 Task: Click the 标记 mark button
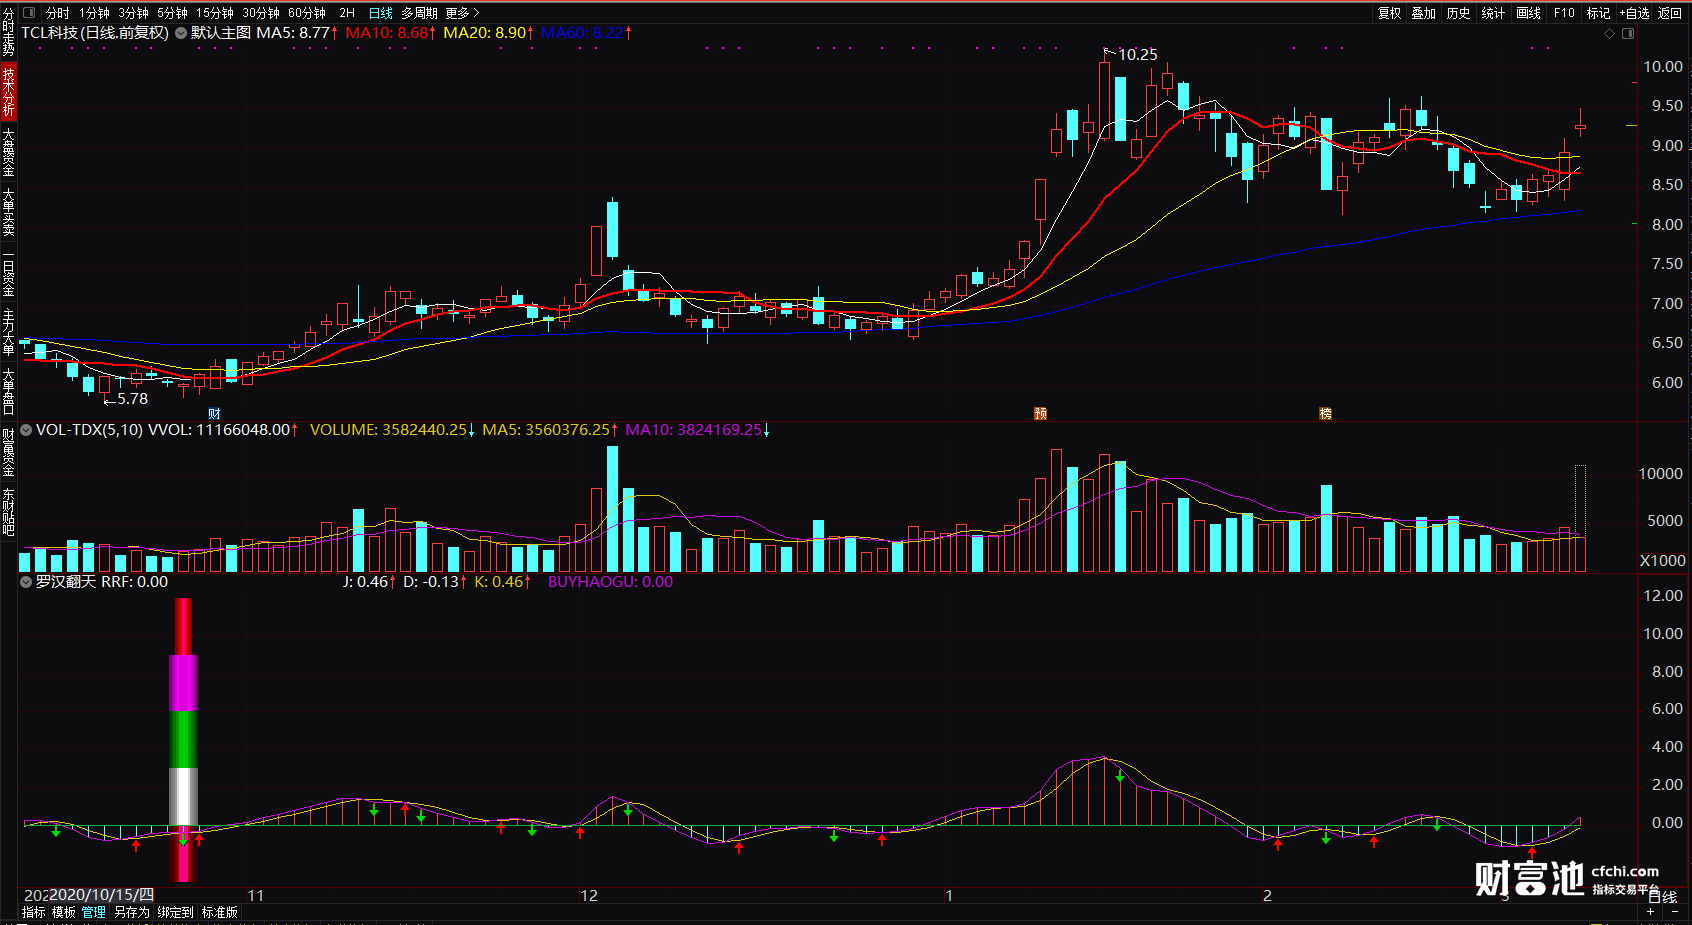click(x=1598, y=13)
